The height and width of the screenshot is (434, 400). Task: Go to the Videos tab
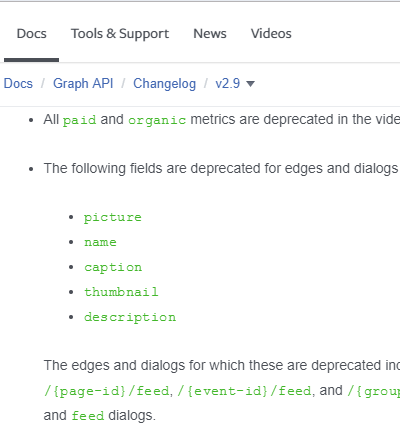tap(271, 34)
